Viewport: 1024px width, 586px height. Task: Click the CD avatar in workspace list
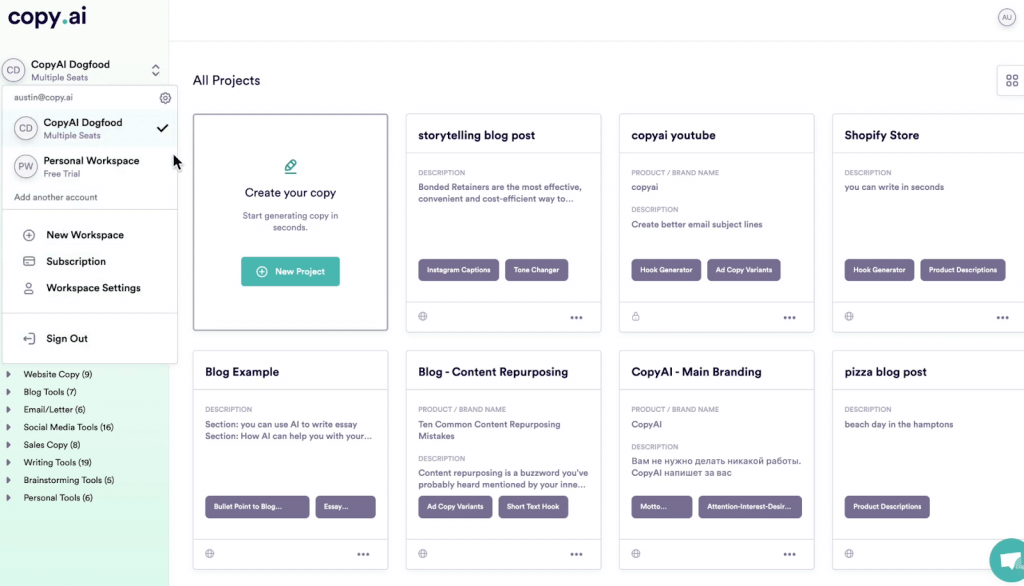coord(25,128)
